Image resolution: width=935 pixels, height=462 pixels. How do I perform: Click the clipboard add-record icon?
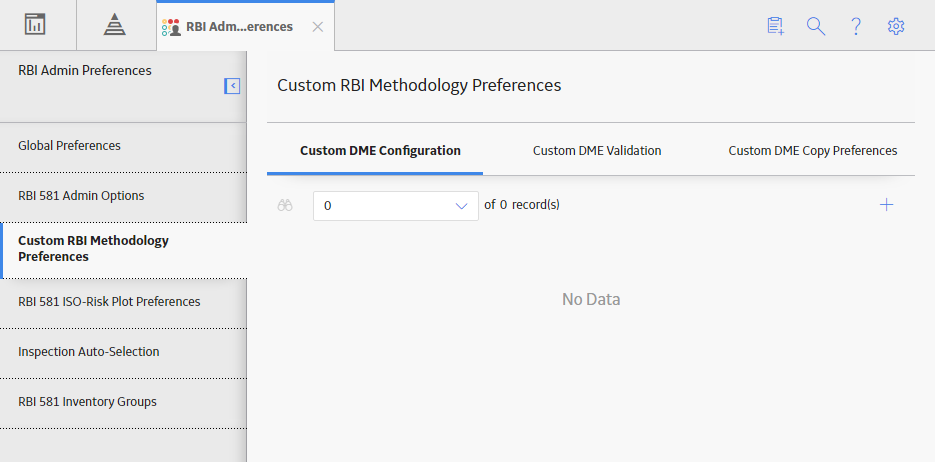775,26
